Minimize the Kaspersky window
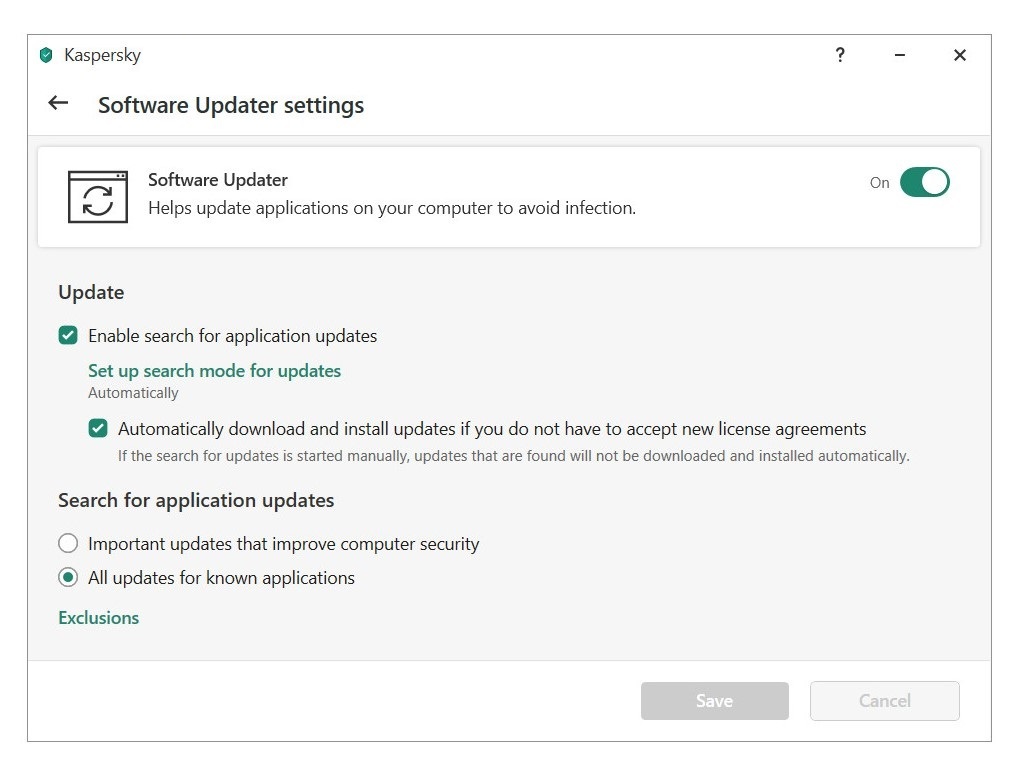Screen dimensions: 1017x765 tap(900, 56)
